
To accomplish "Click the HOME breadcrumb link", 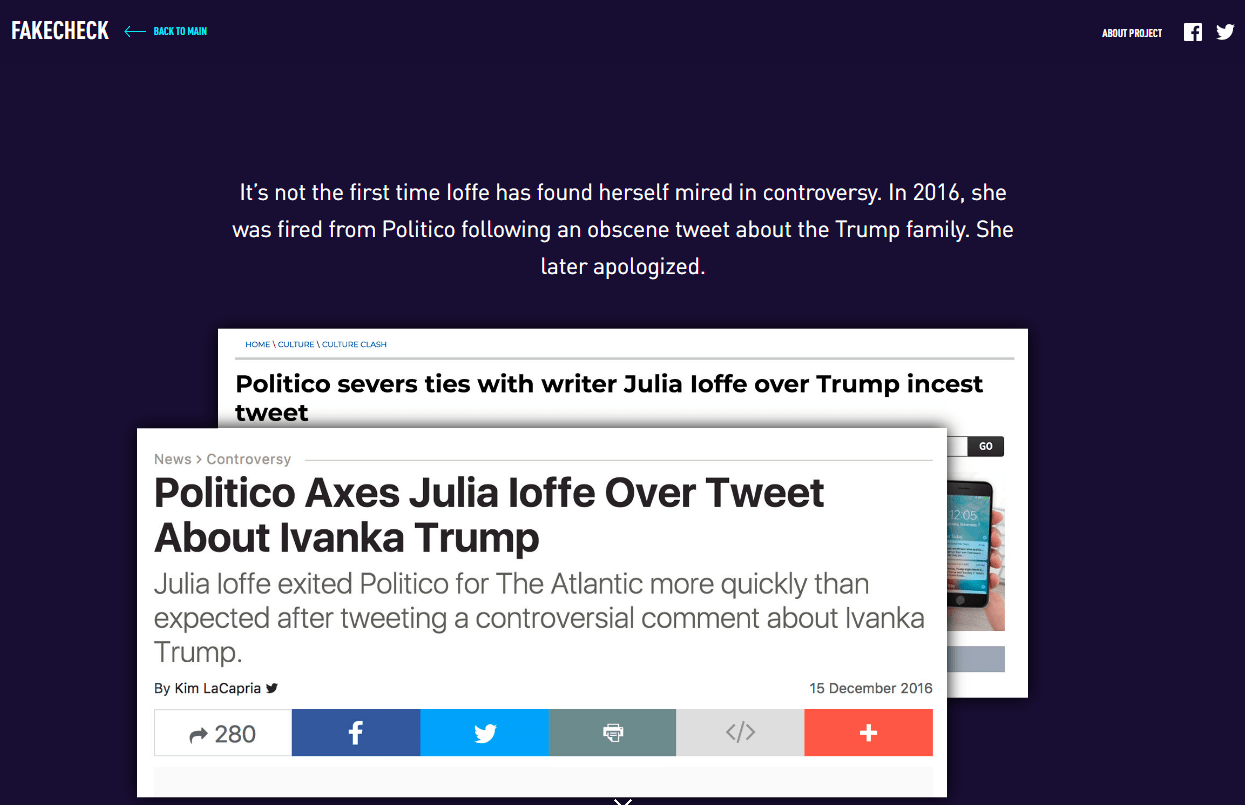I will 257,344.
